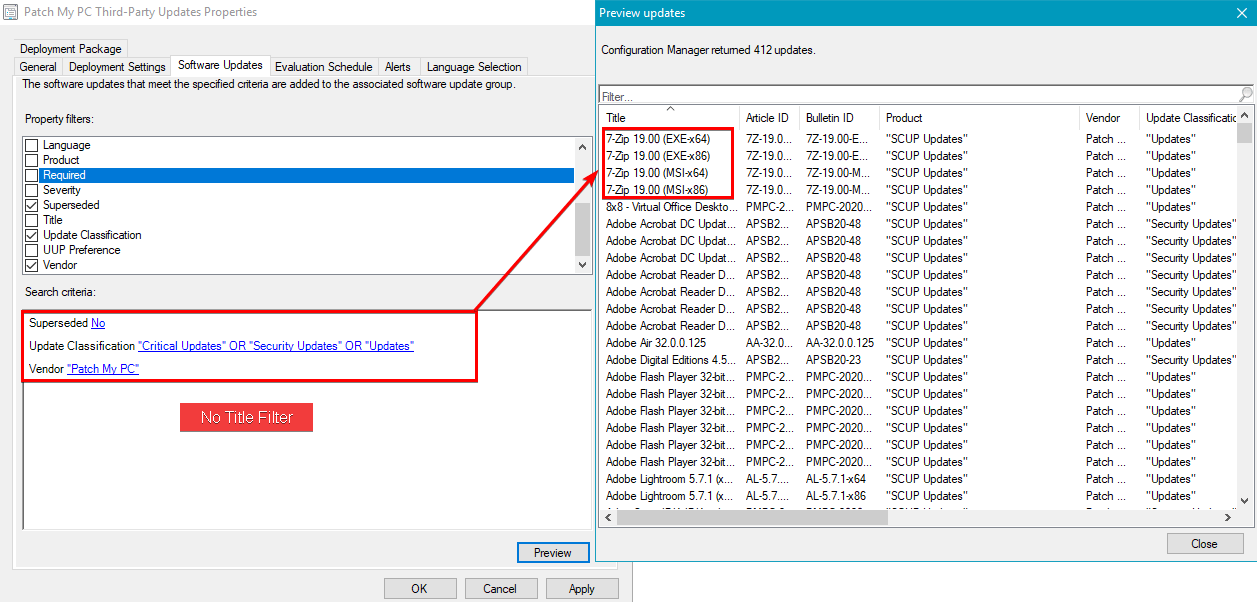Open the Deployment Settings tab
The width and height of the screenshot is (1257, 602).
(117, 67)
